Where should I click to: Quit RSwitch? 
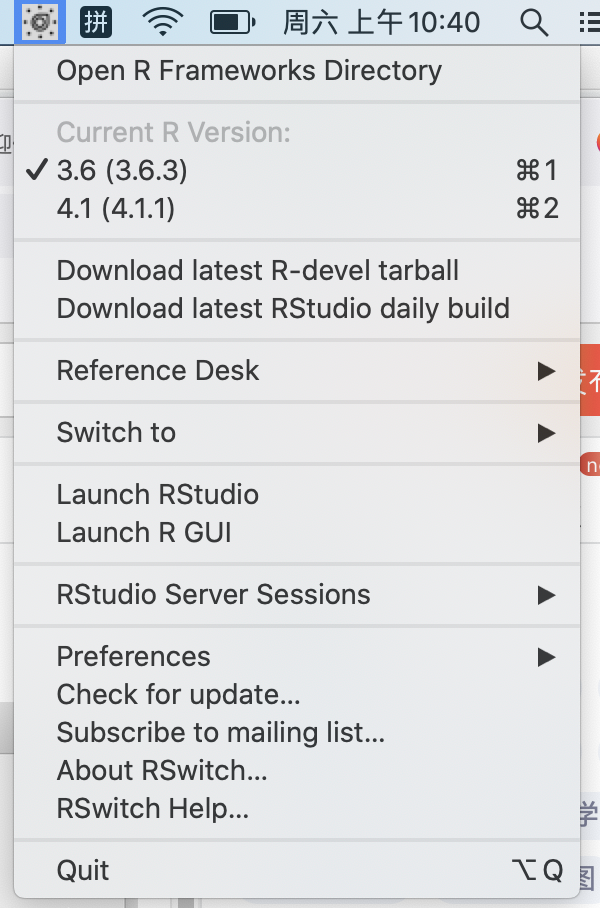pyautogui.click(x=82, y=870)
